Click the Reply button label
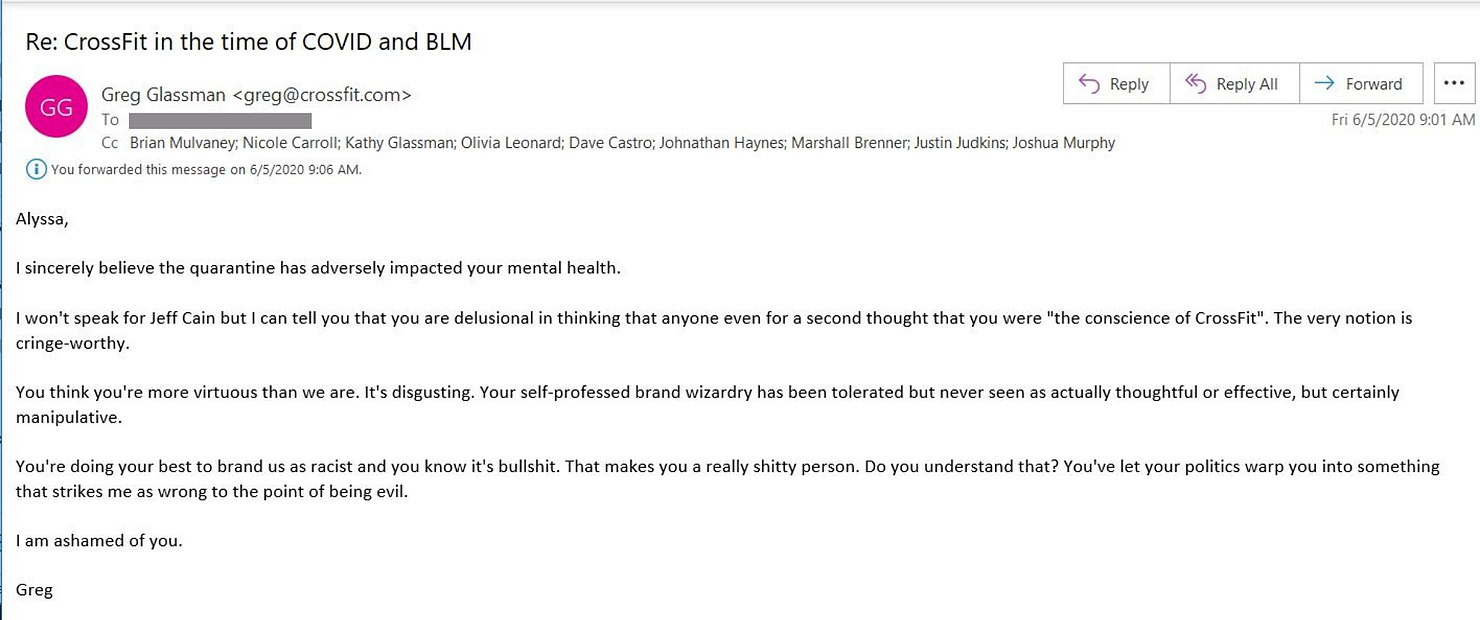This screenshot has width=1480, height=620. point(1129,85)
